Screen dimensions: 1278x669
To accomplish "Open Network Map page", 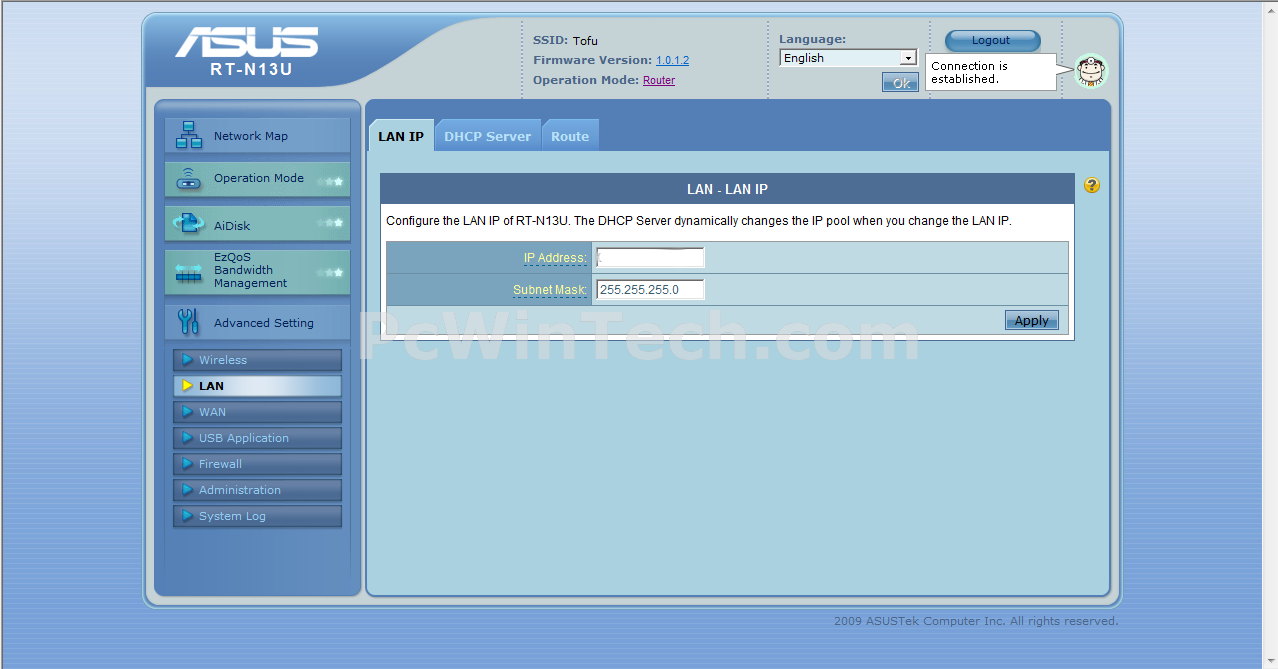I will [x=257, y=135].
